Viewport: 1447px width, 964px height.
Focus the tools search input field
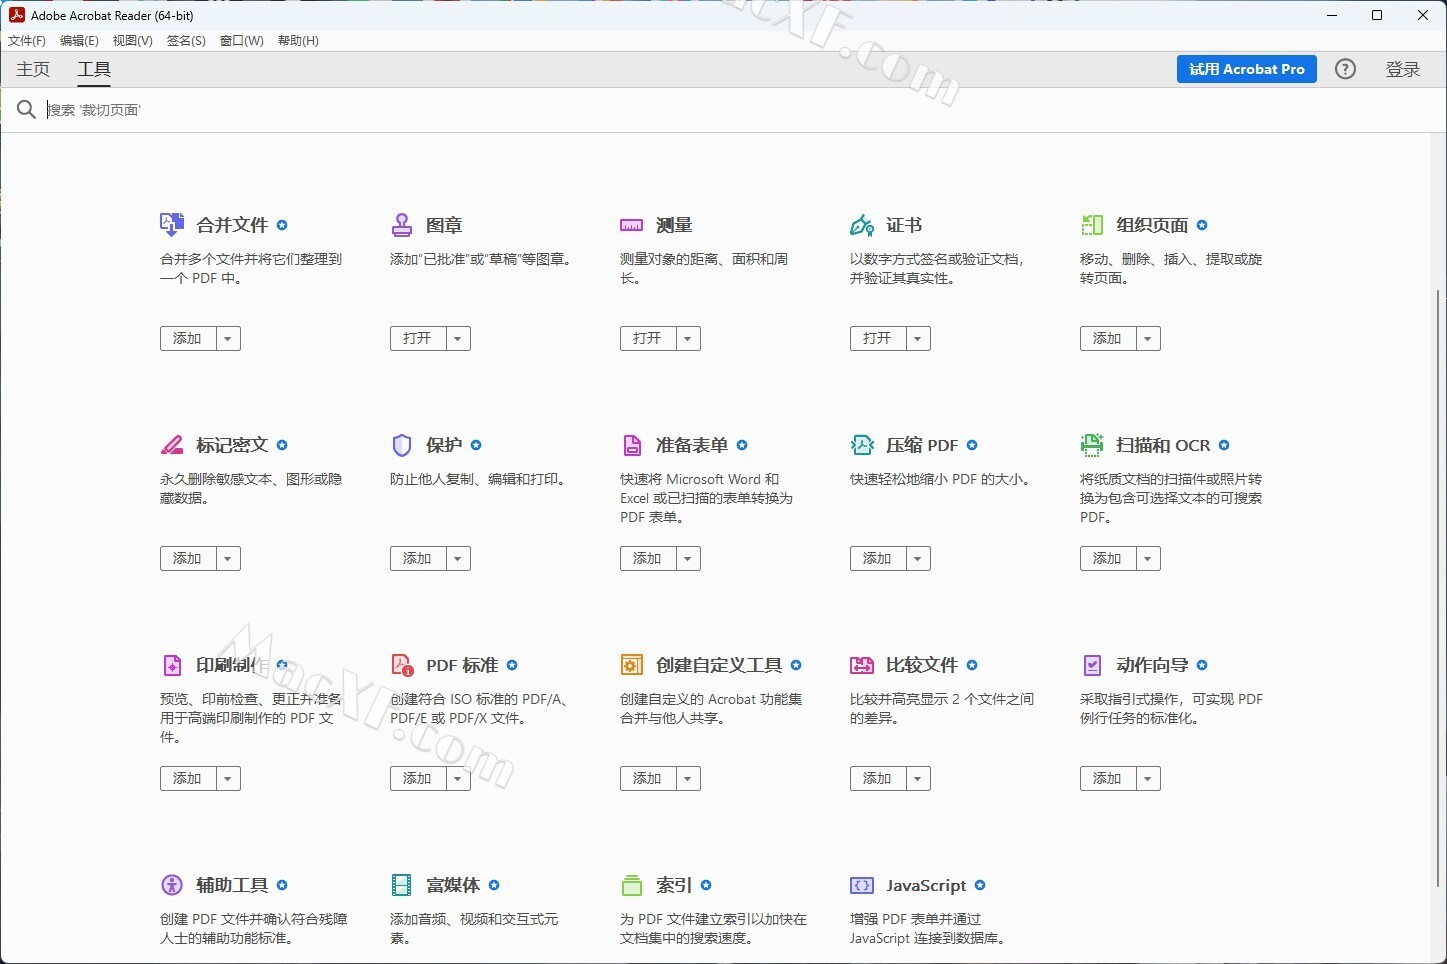coord(740,110)
